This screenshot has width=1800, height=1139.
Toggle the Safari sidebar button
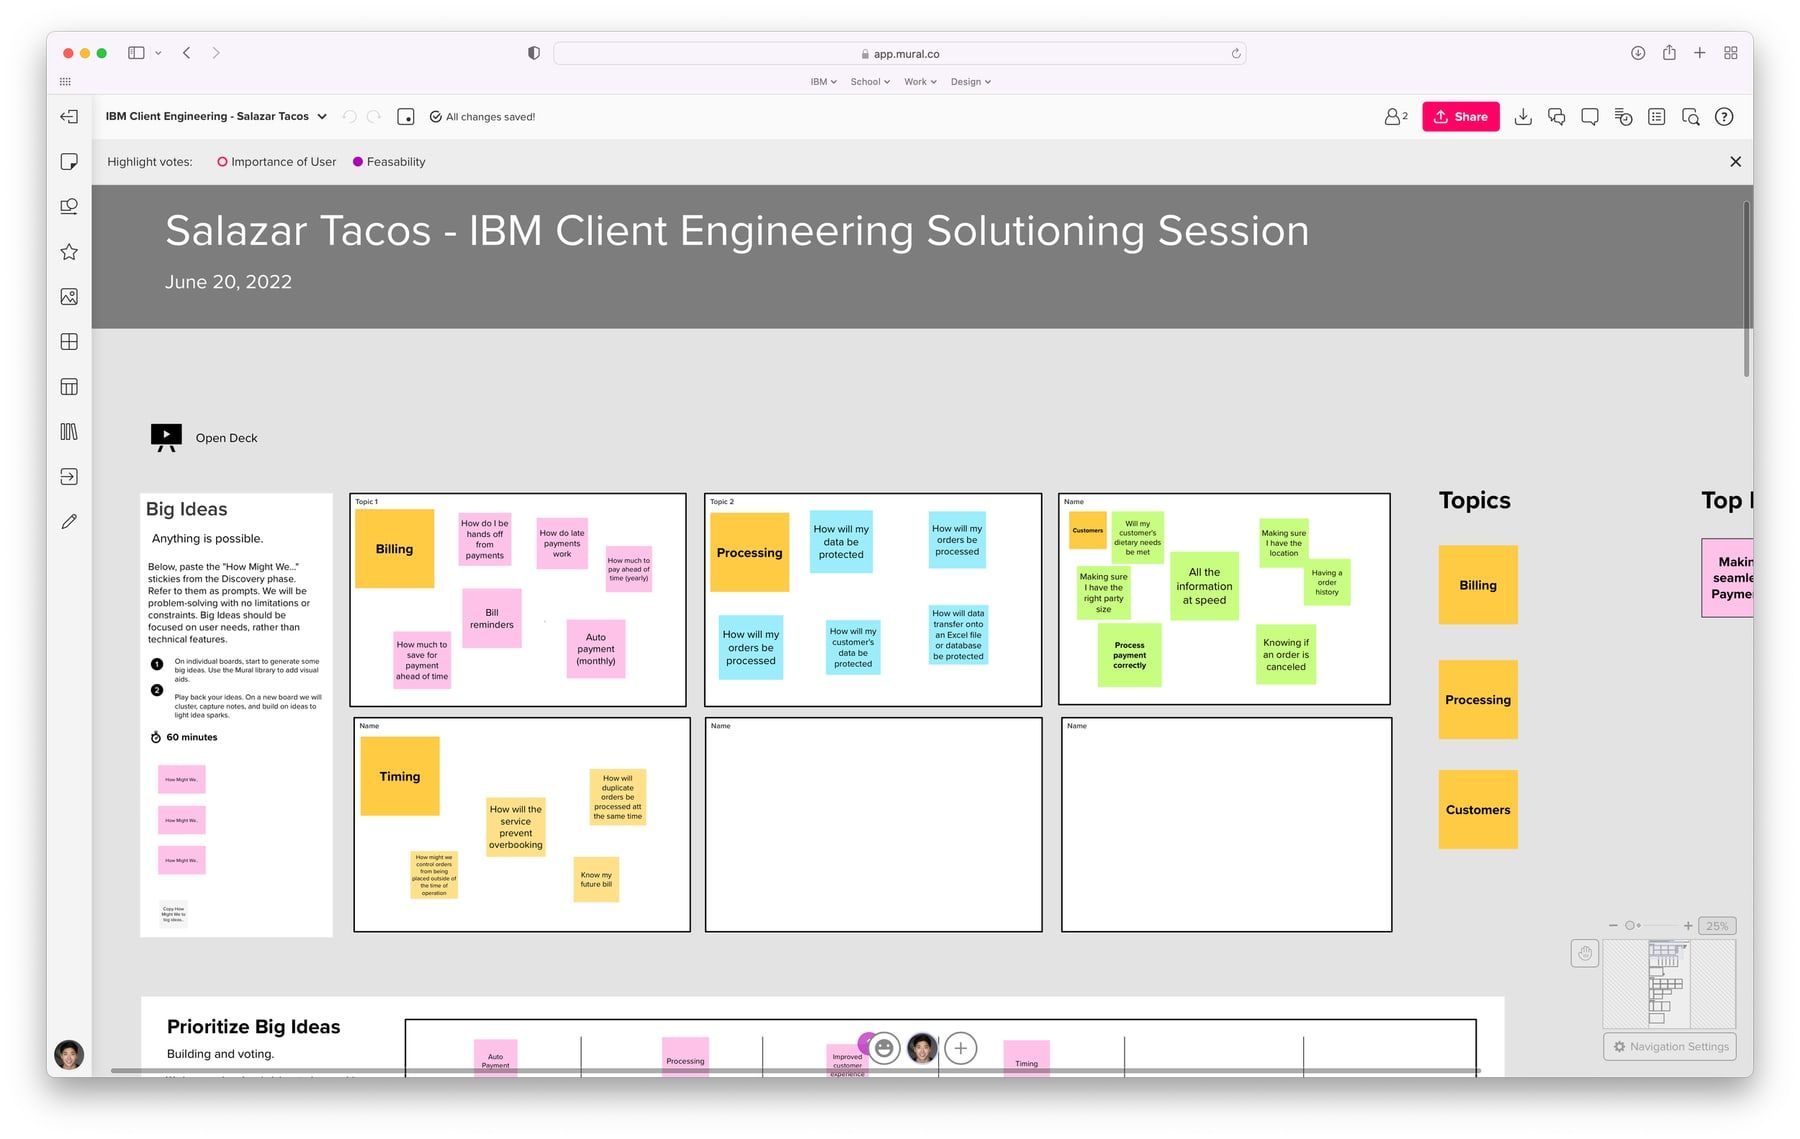coord(136,53)
